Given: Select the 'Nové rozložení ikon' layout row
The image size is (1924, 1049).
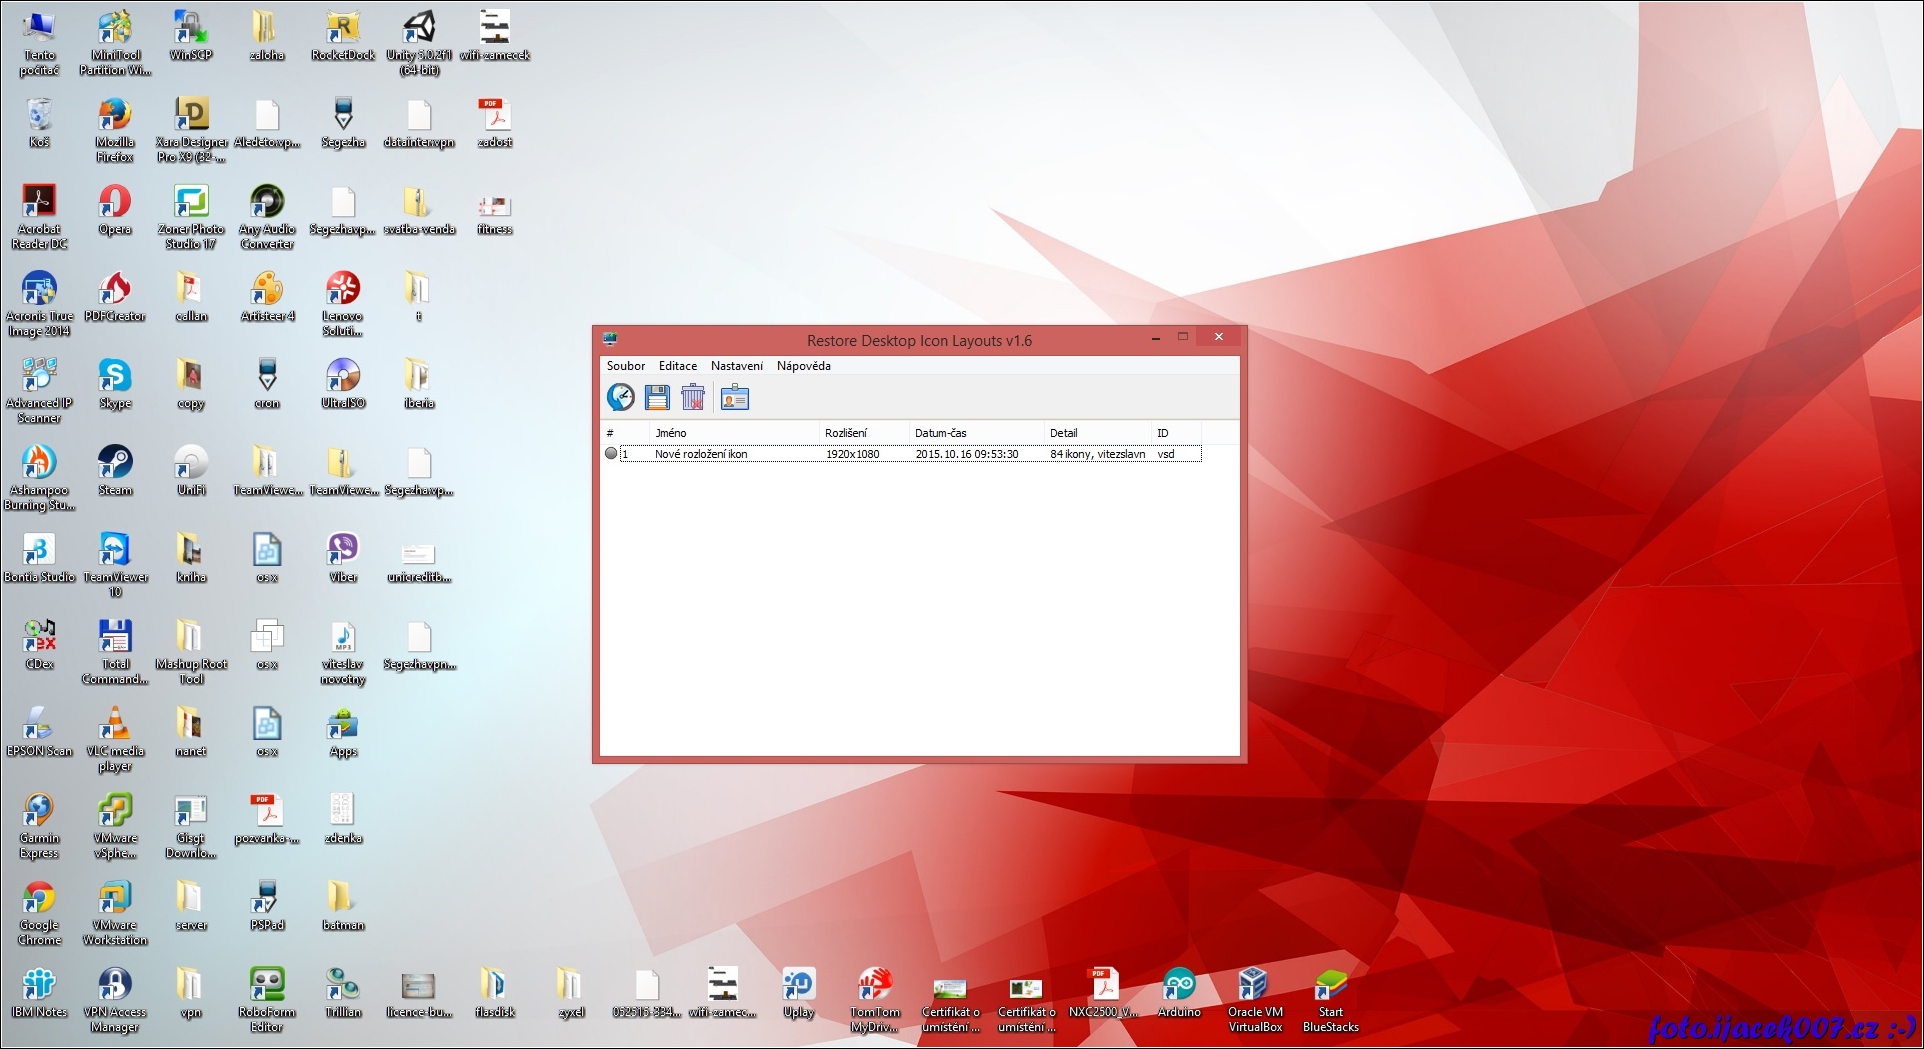Looking at the screenshot, I should click(x=701, y=454).
